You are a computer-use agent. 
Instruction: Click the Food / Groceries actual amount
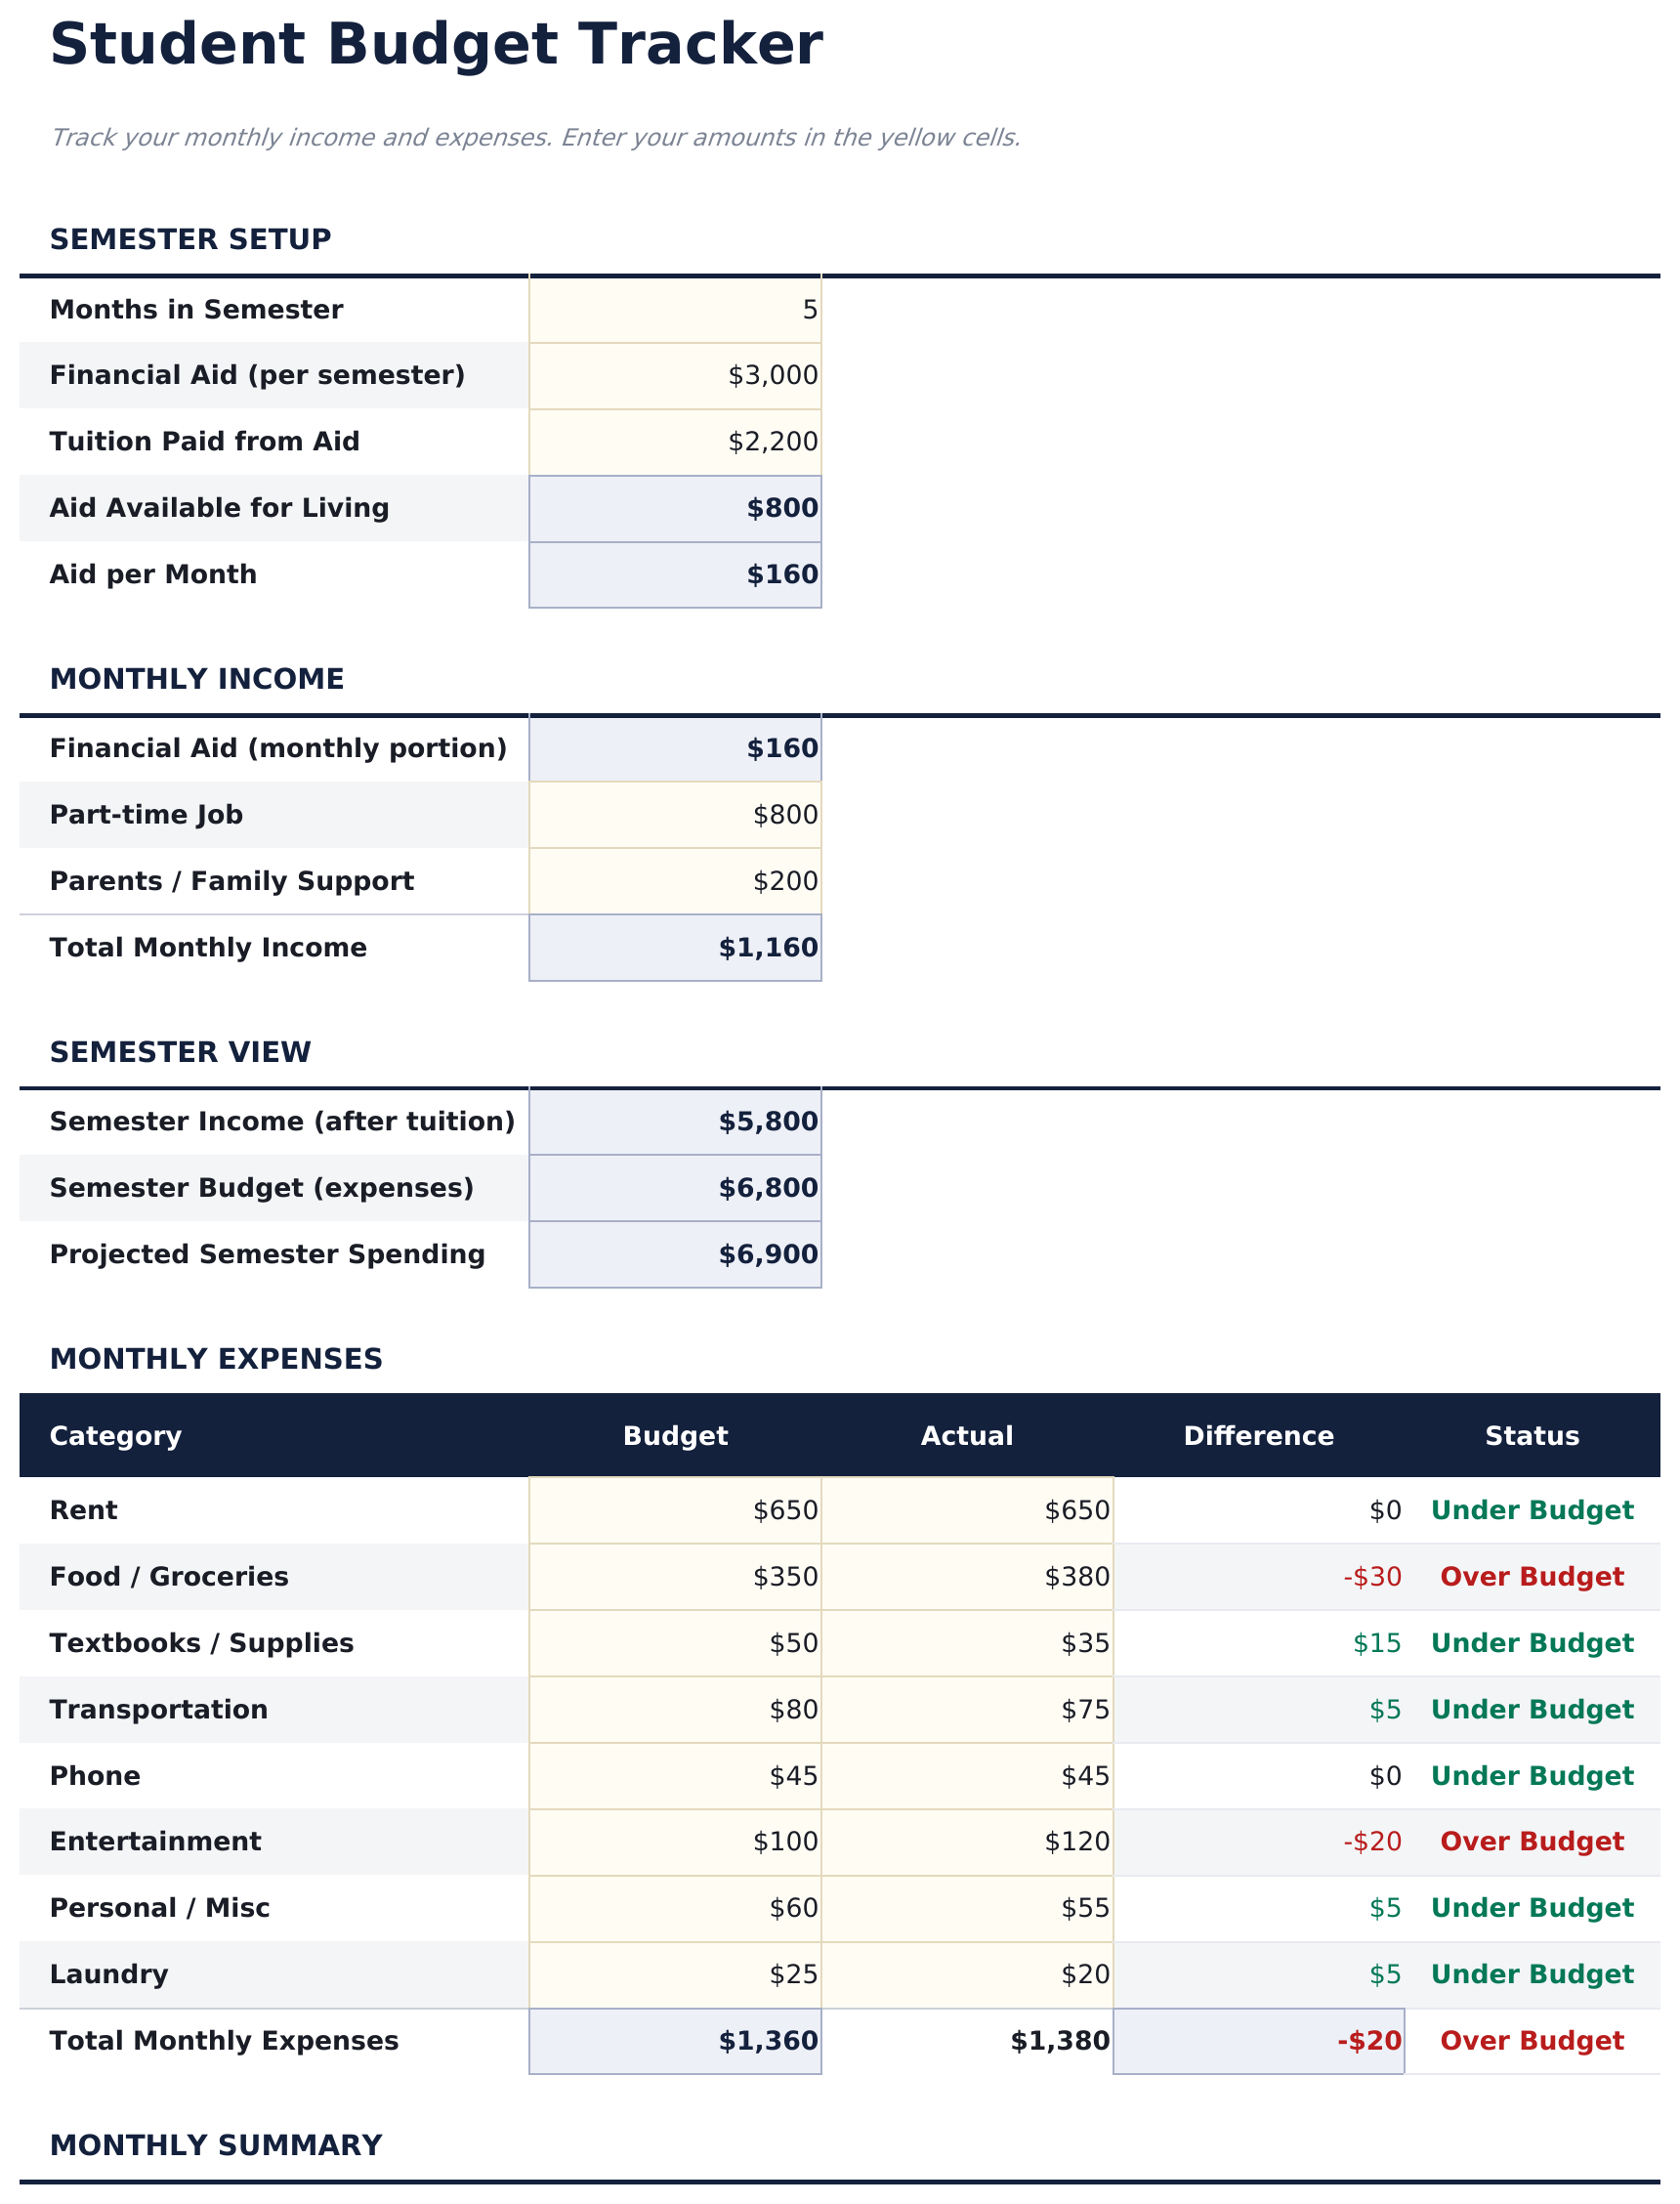click(967, 1577)
